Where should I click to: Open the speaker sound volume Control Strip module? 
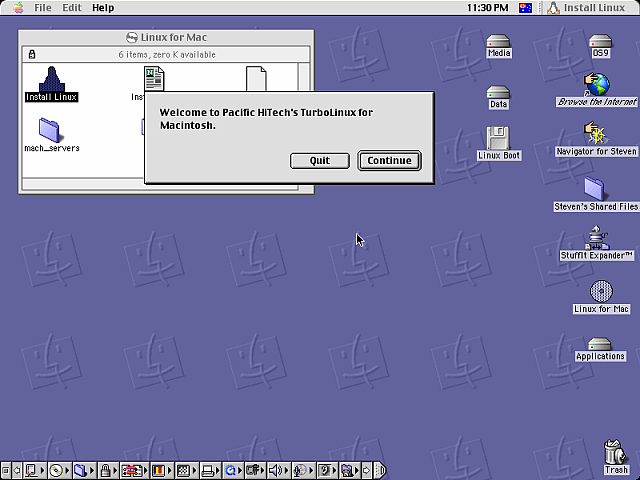coord(279,471)
